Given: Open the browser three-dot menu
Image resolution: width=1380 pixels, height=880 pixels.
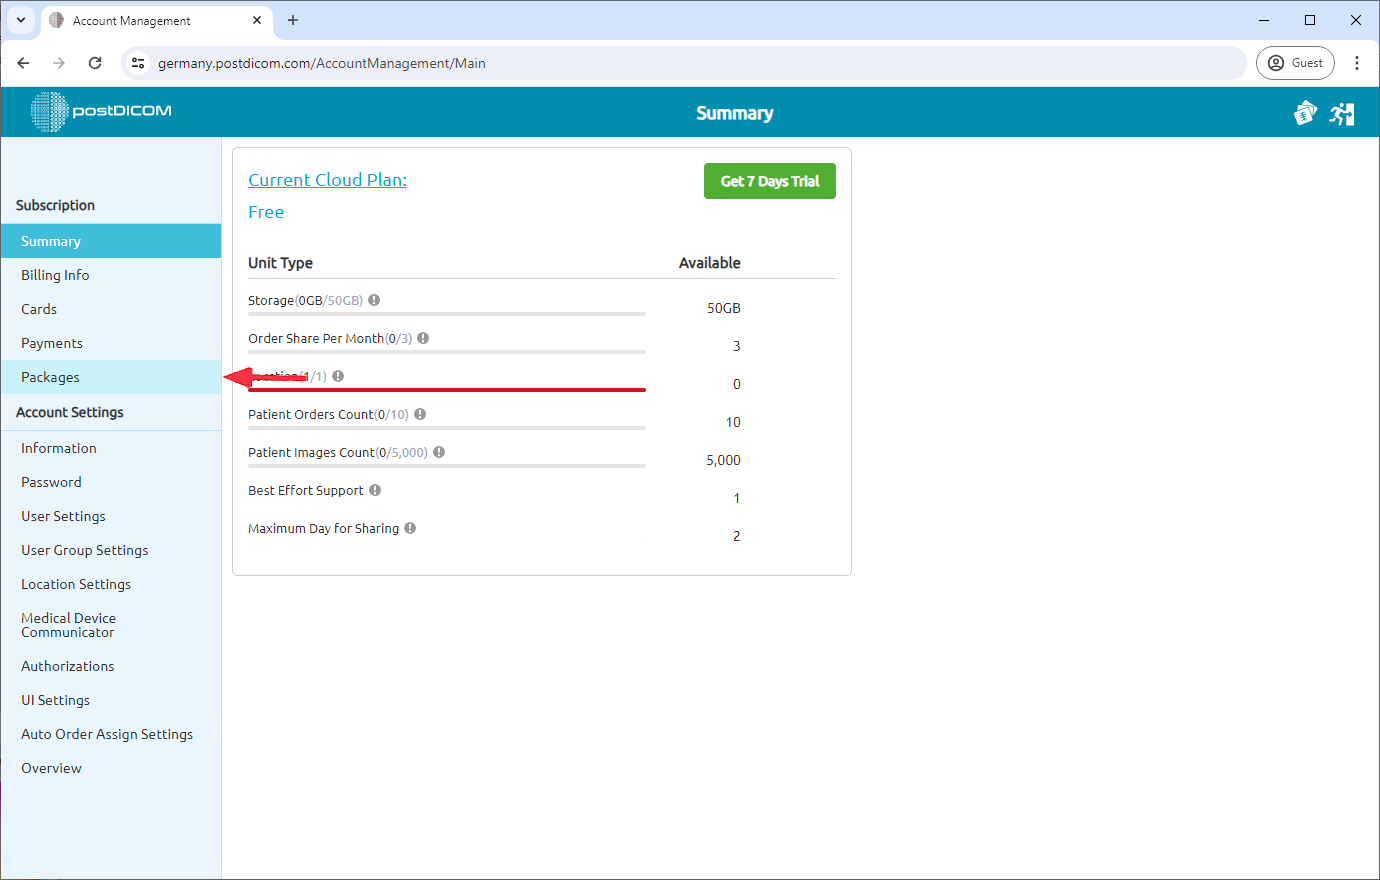Looking at the screenshot, I should coord(1357,62).
